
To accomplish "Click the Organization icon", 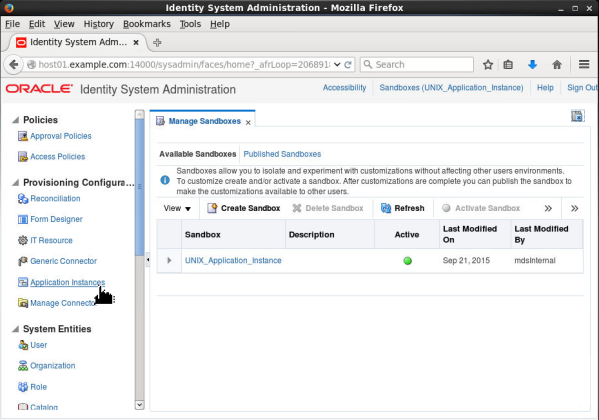I will (x=23, y=366).
